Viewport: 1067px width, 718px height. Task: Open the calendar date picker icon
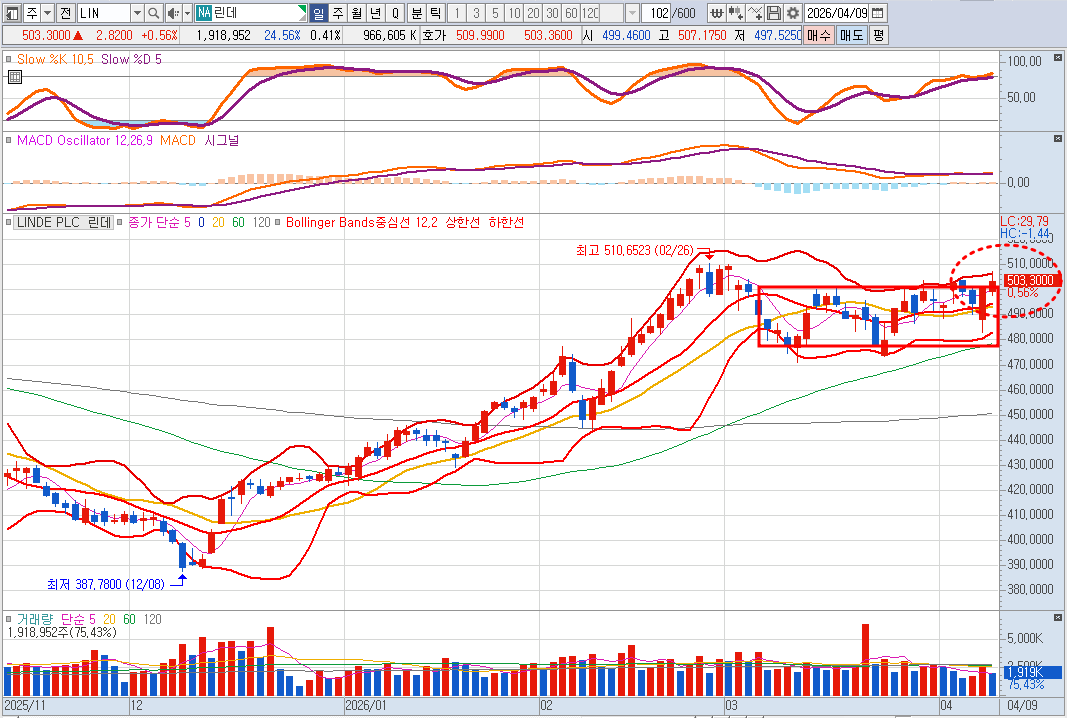pos(878,13)
